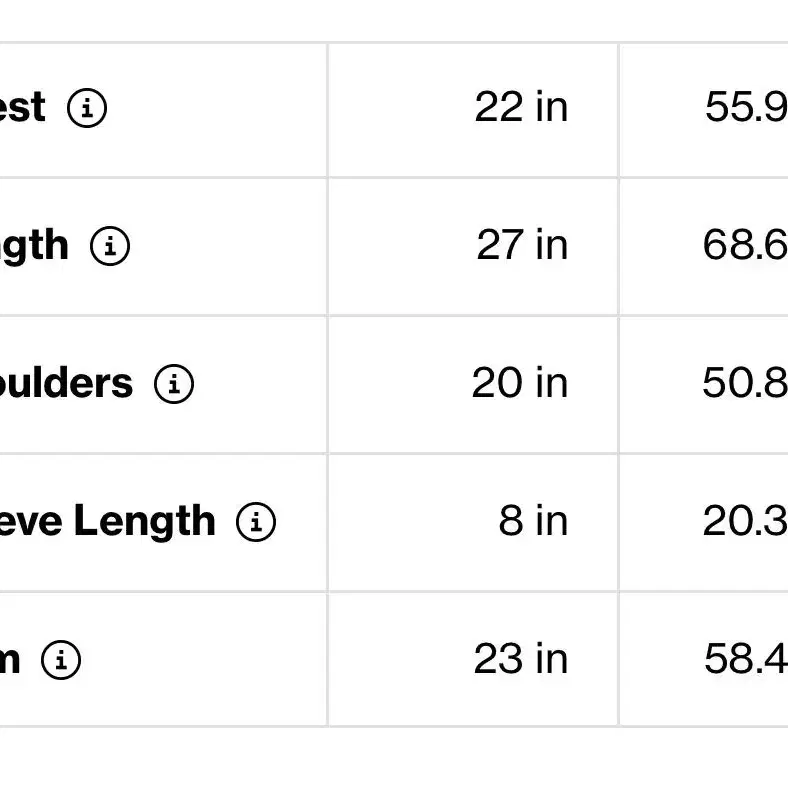The width and height of the screenshot is (788, 788).
Task: Show the Shoulders measurement info icon
Action: coord(174,384)
